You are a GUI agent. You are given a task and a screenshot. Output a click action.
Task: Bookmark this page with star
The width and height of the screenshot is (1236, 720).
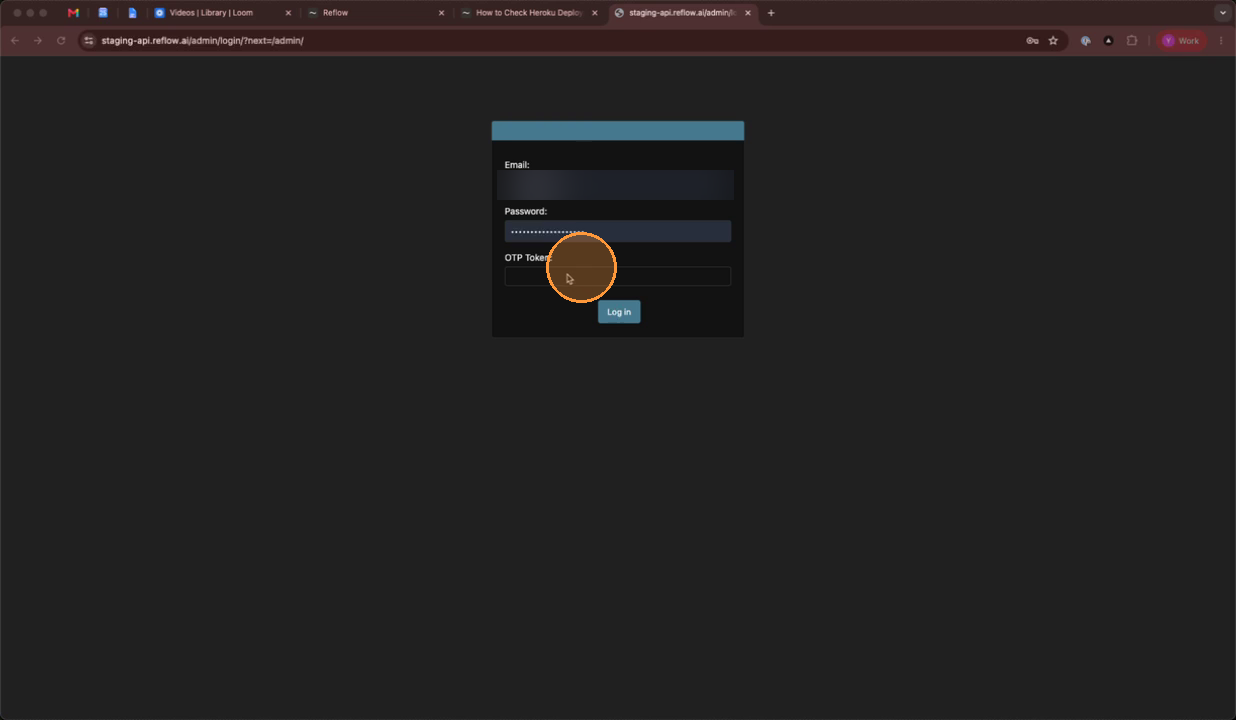(1053, 41)
